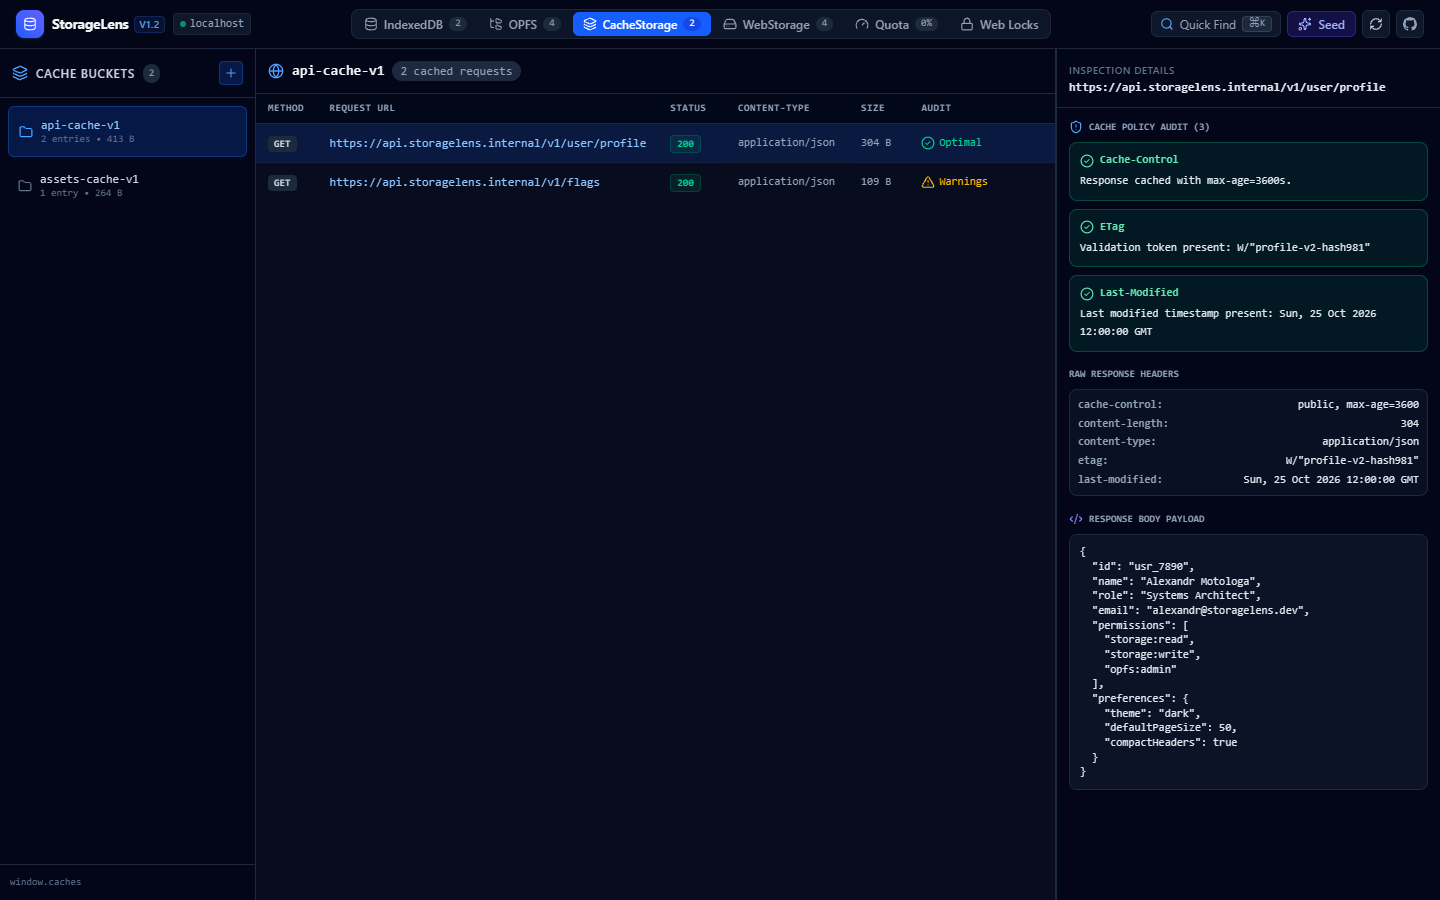This screenshot has width=1440, height=900.
Task: Click the refresh icon in top bar
Action: tap(1376, 24)
